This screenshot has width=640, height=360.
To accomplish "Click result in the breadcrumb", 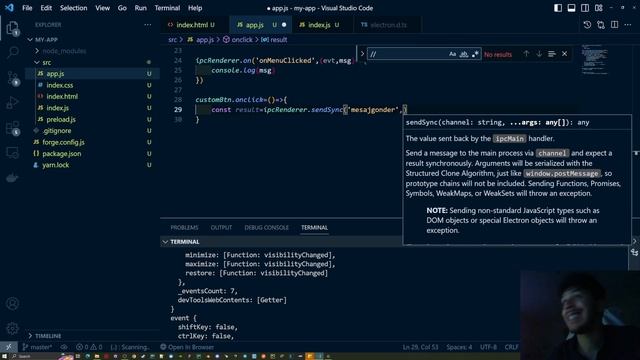I will (279, 40).
